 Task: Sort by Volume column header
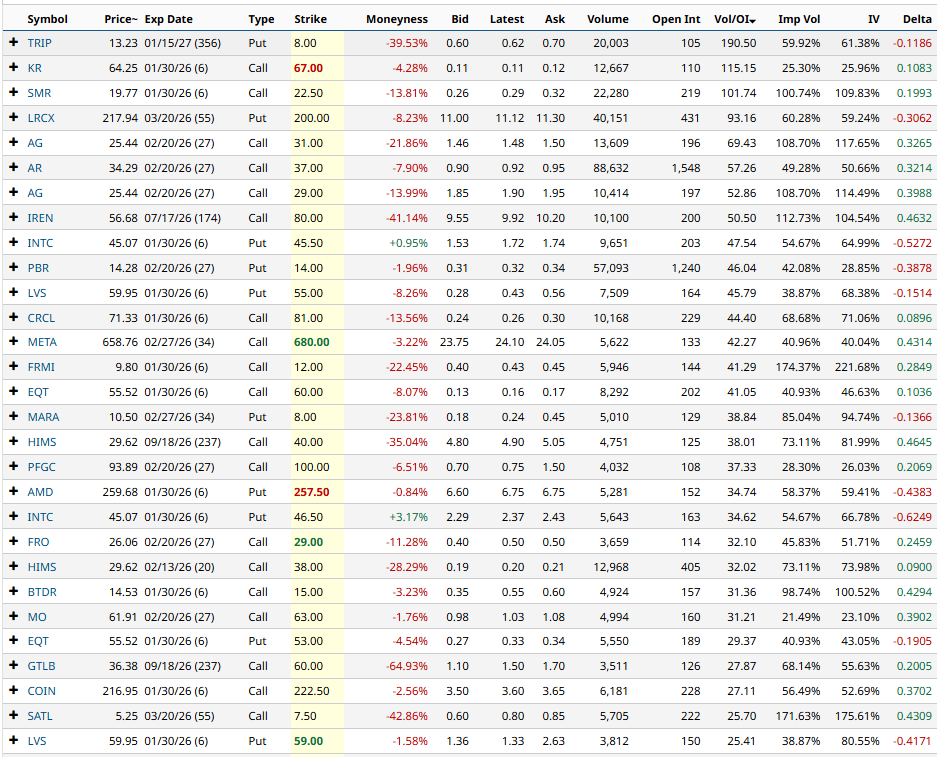tap(608, 19)
